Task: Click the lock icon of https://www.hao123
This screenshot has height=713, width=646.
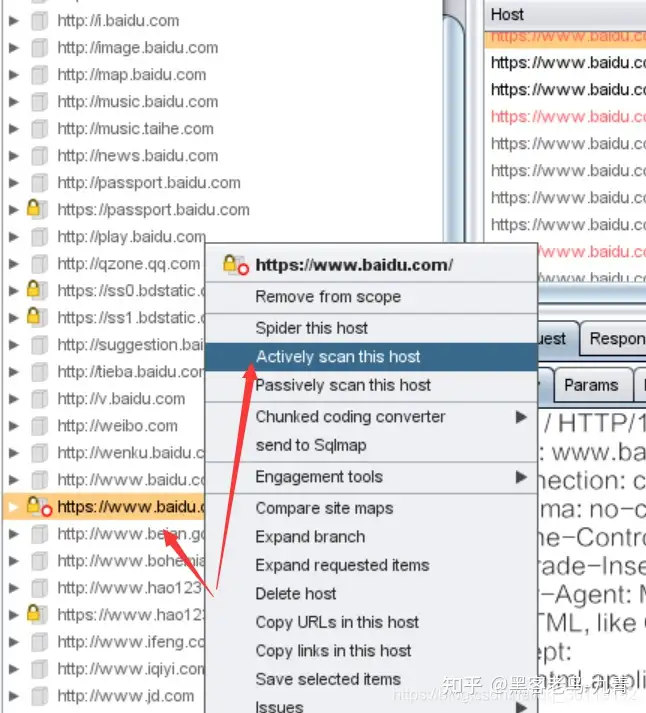Action: (34, 613)
